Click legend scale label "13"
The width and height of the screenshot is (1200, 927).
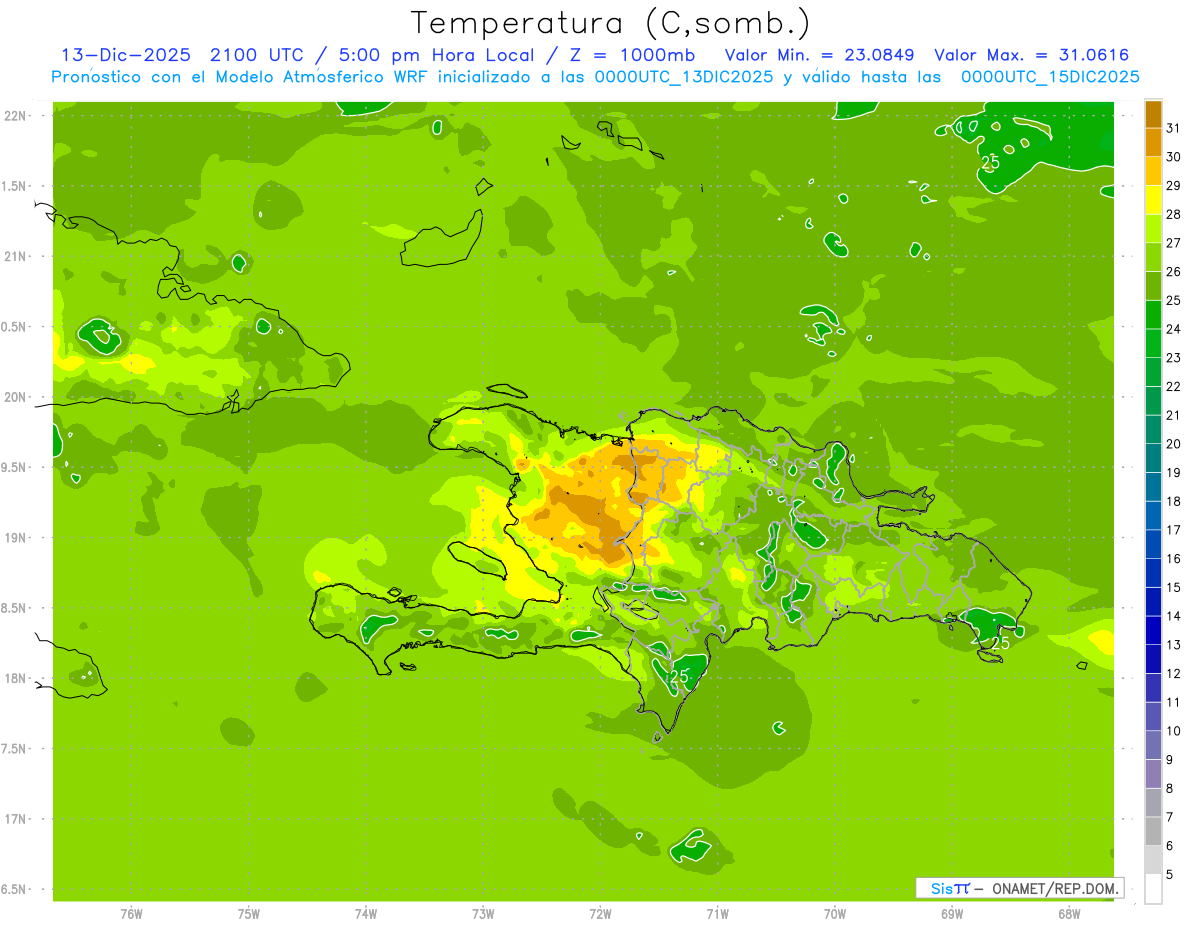click(x=1173, y=645)
